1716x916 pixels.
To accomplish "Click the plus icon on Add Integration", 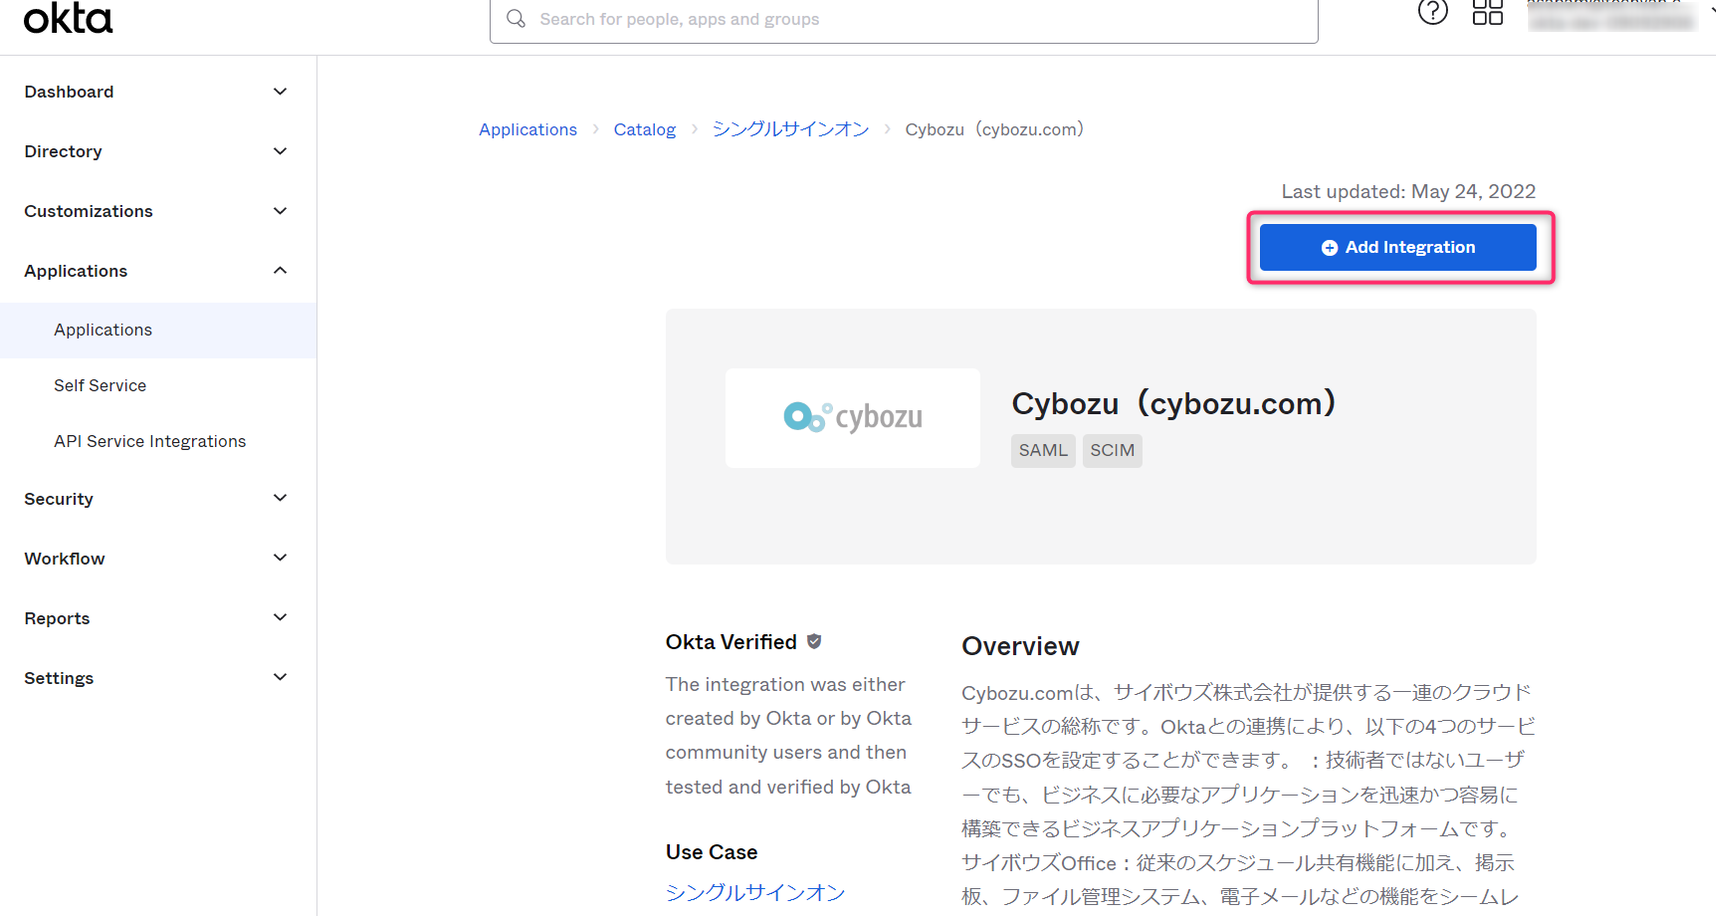I will point(1329,247).
